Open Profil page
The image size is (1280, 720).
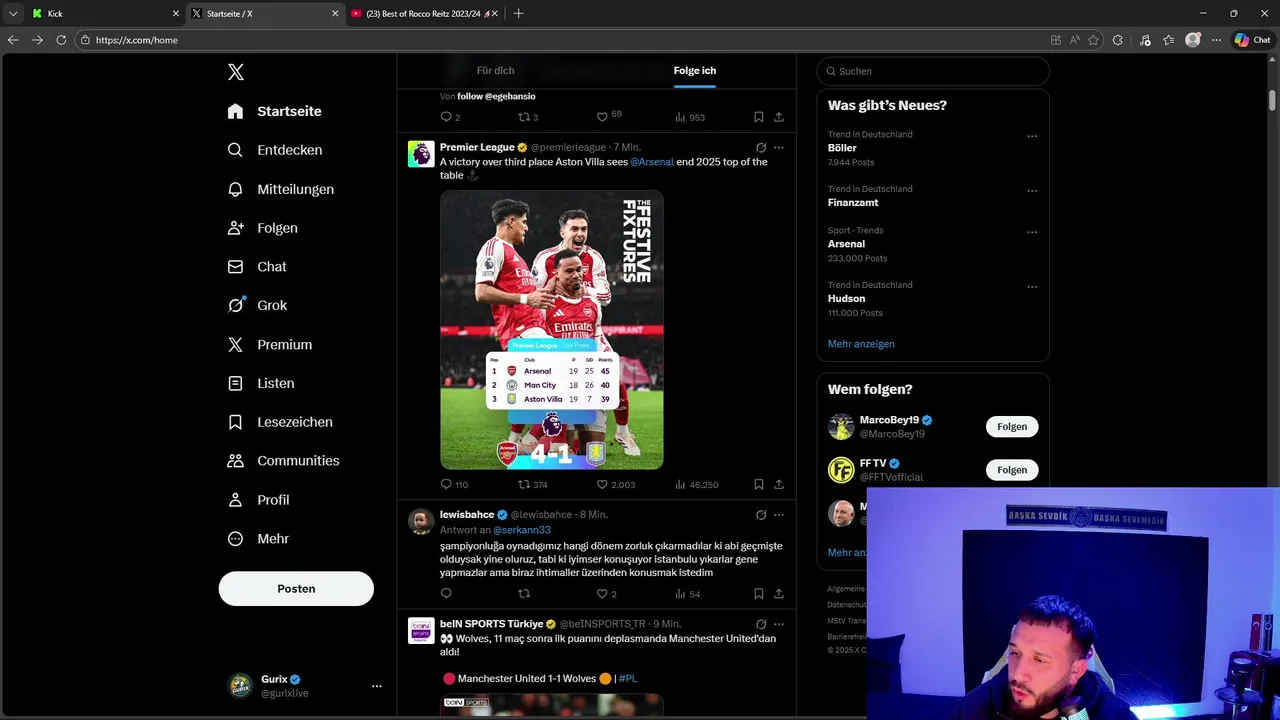[258, 500]
